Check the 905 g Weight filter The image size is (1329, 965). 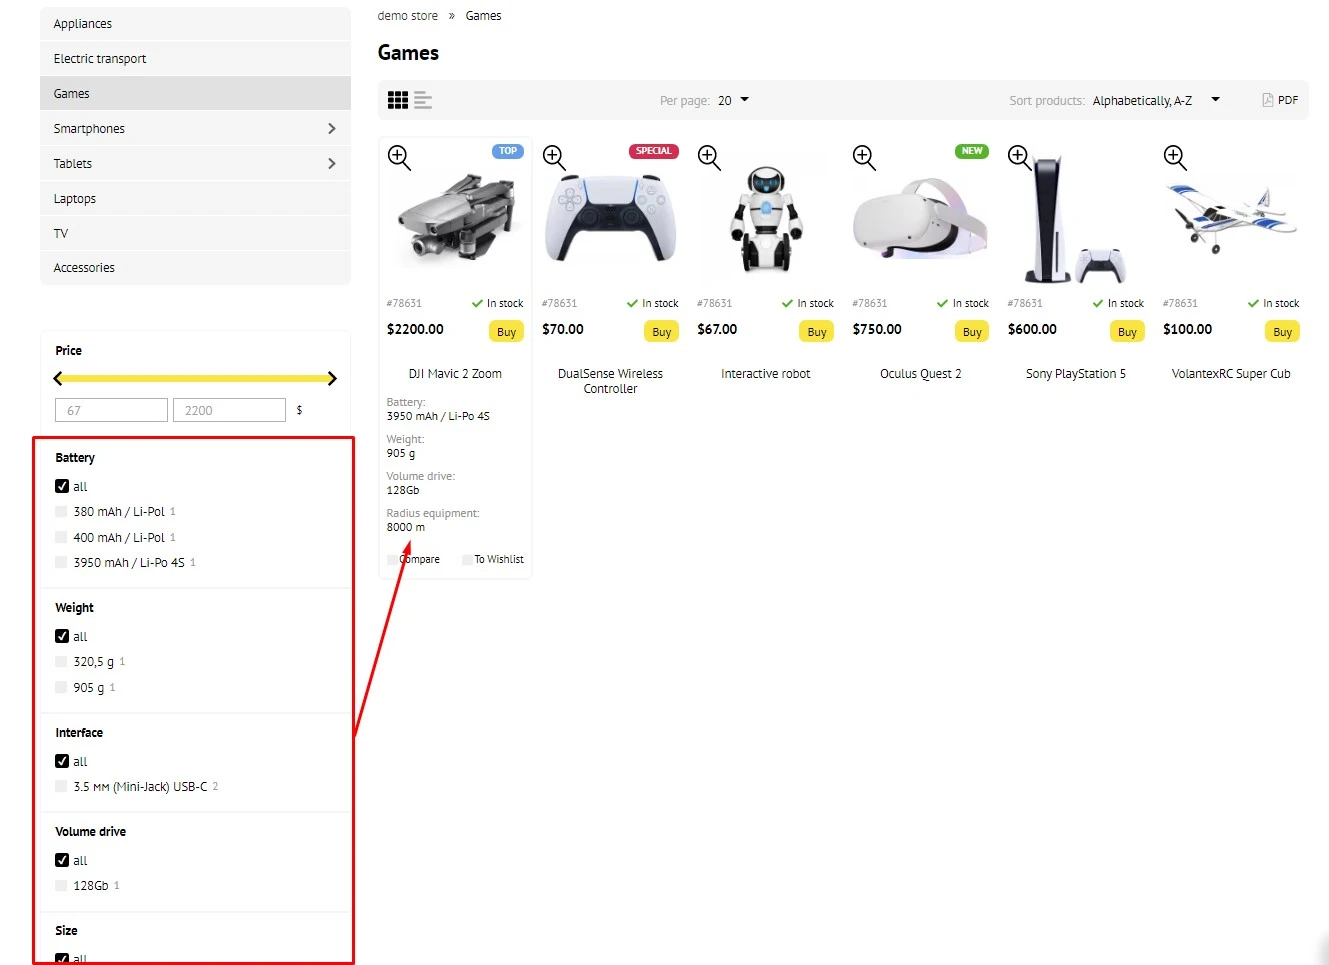coord(61,687)
